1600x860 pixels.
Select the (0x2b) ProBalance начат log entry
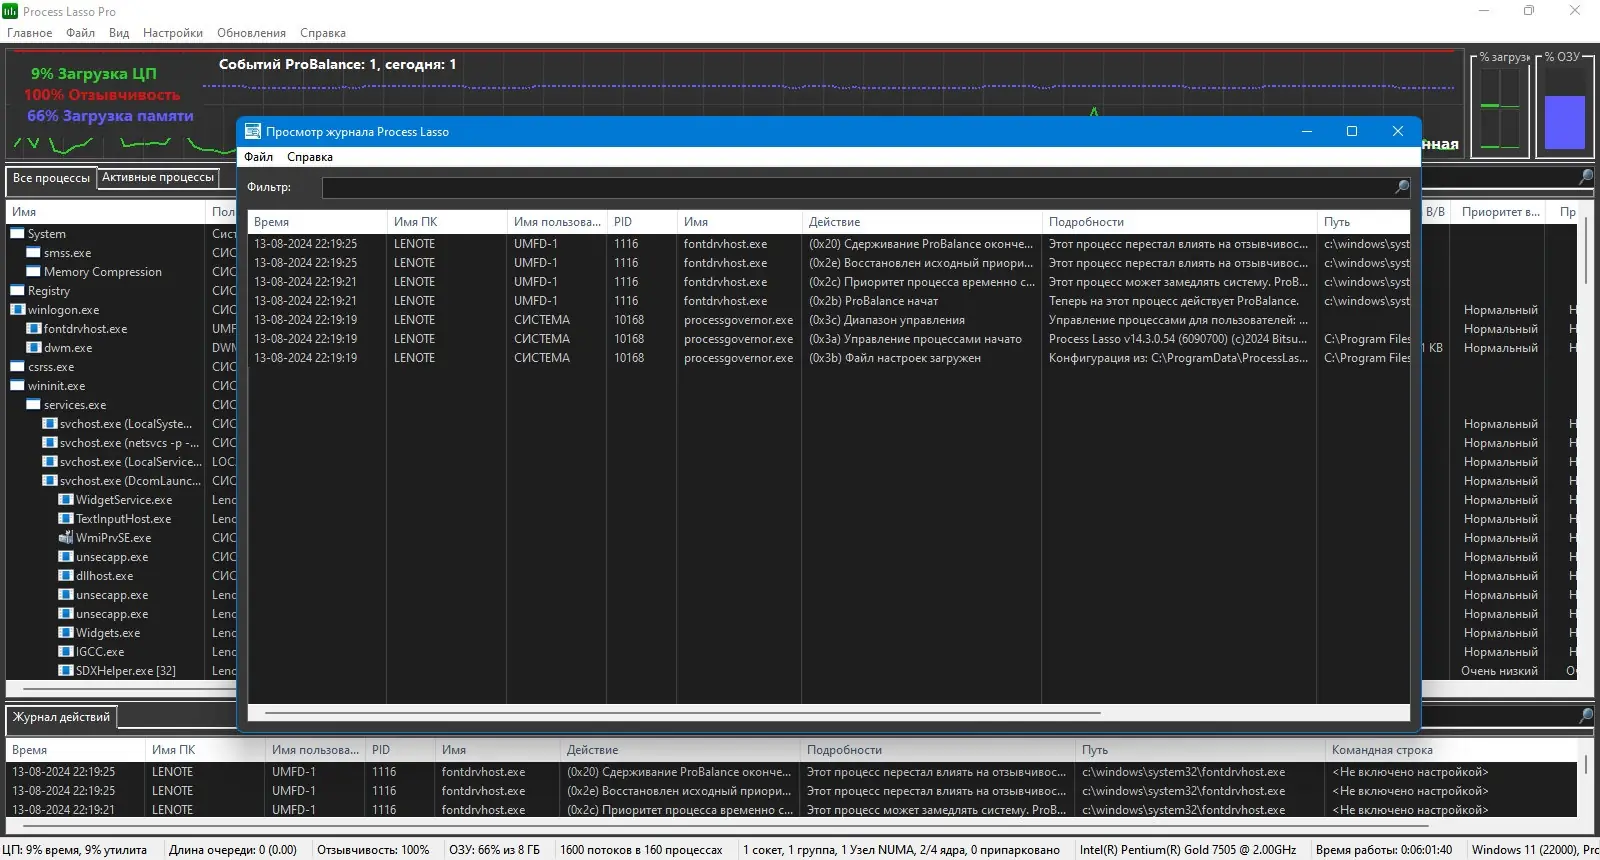[829, 301]
